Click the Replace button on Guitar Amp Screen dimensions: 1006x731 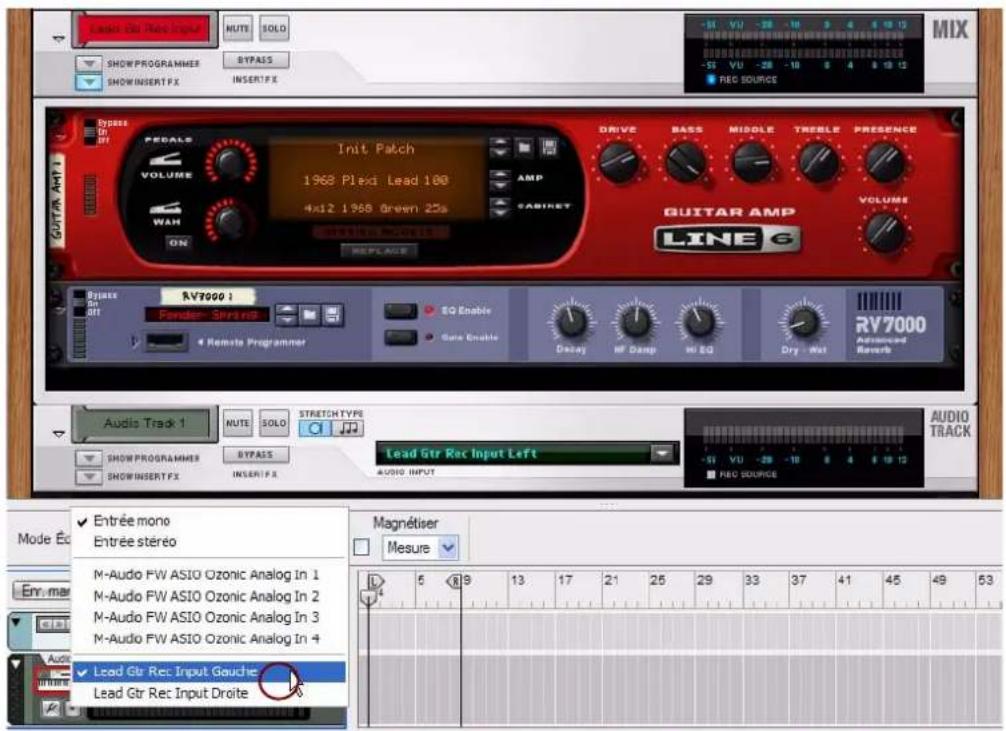(x=380, y=251)
